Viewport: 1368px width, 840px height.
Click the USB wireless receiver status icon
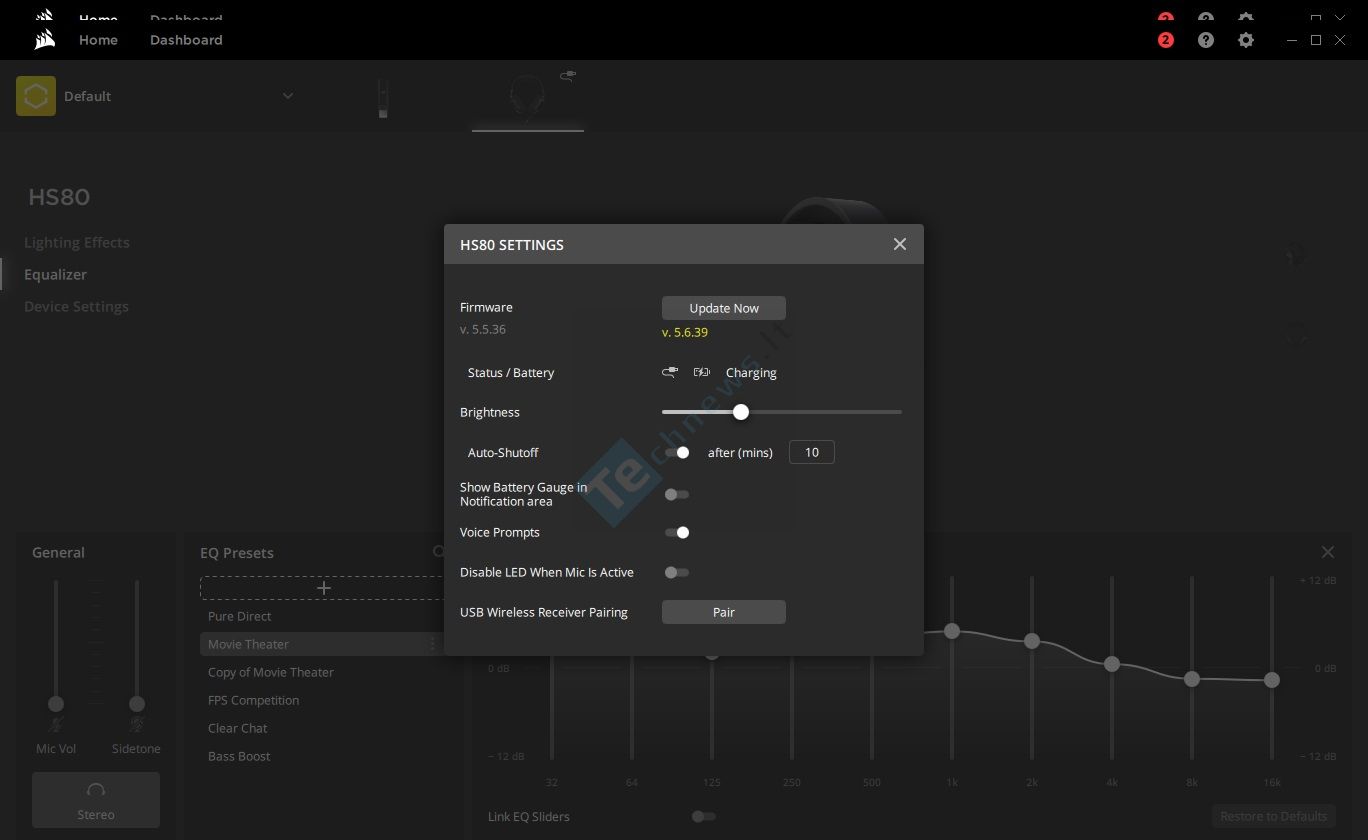click(670, 372)
